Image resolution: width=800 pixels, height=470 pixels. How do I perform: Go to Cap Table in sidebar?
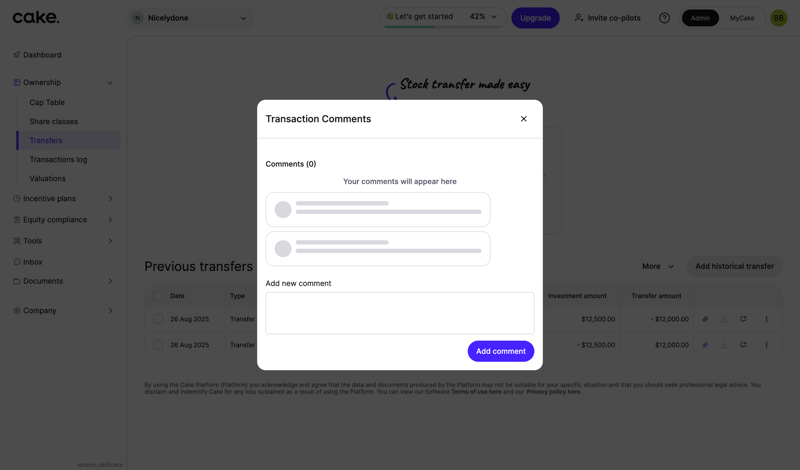pyautogui.click(x=47, y=102)
